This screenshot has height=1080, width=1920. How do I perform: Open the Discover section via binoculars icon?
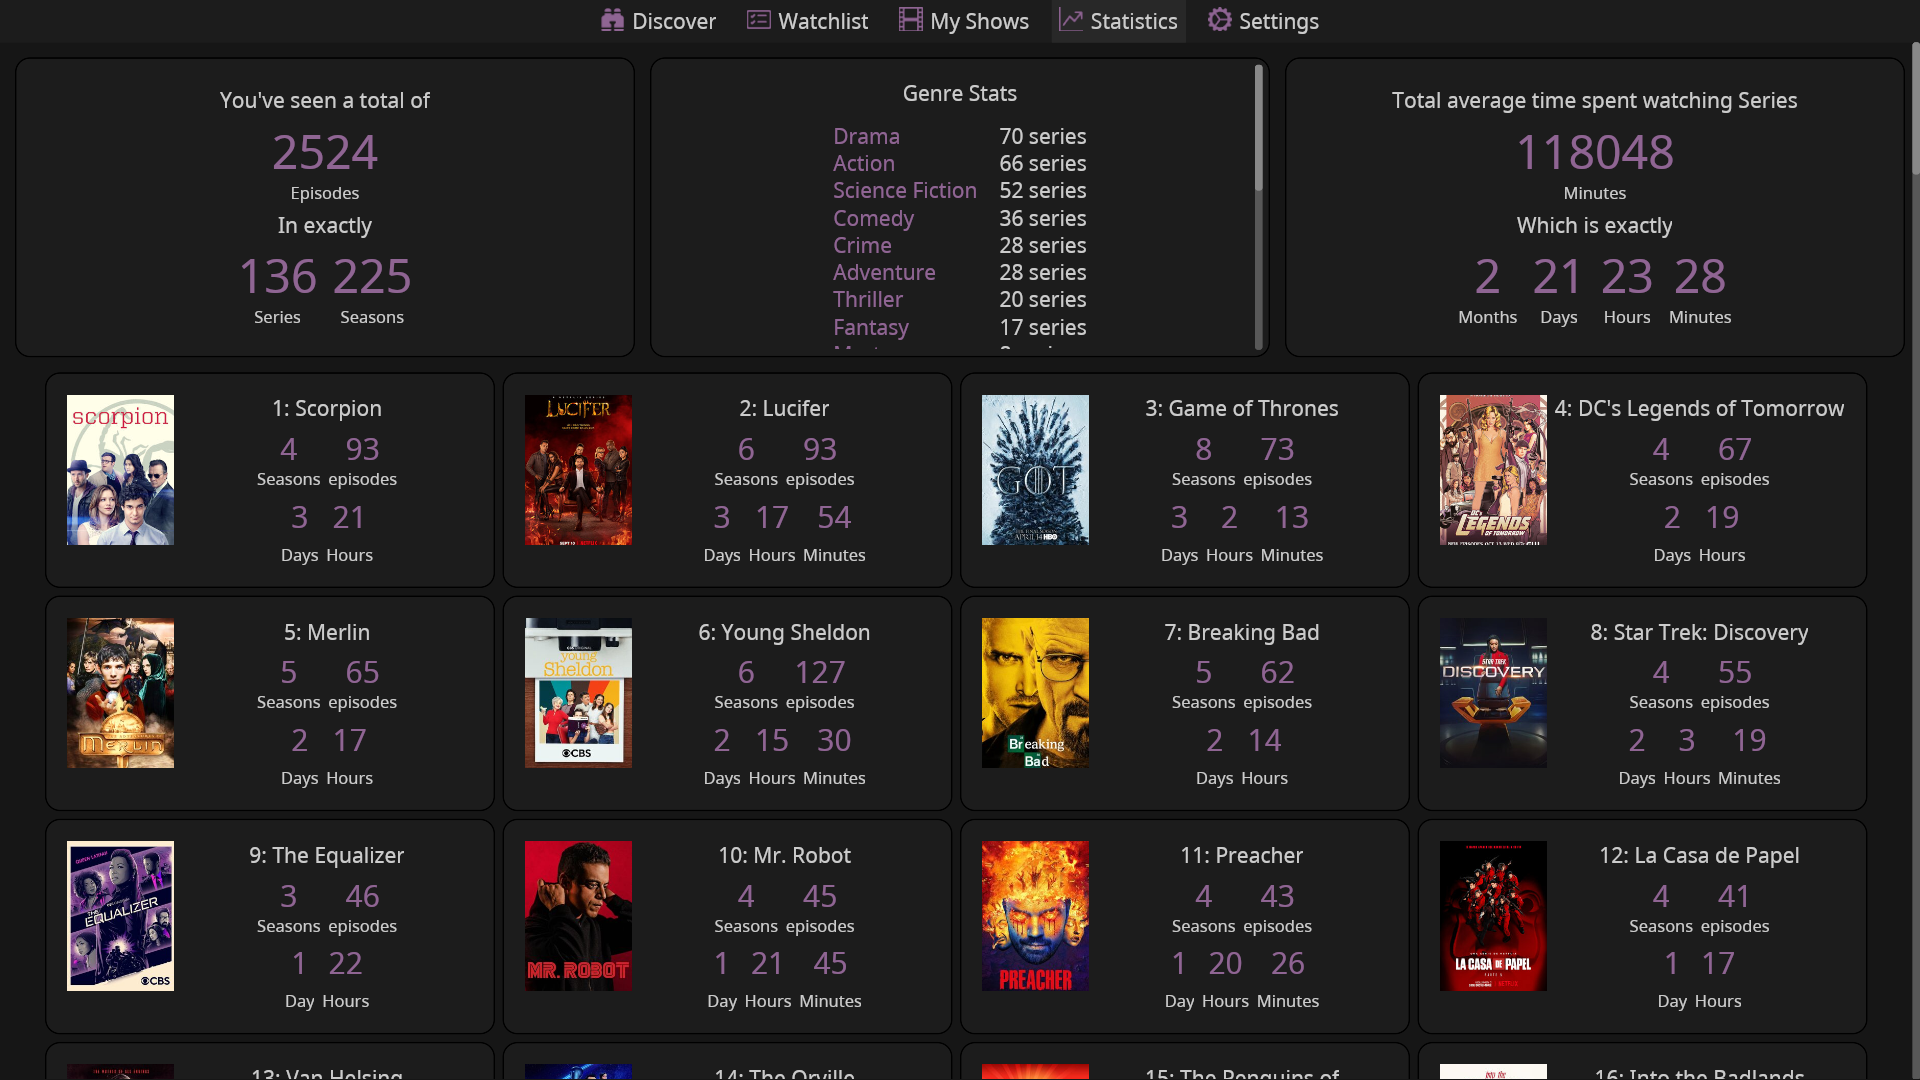[x=612, y=20]
